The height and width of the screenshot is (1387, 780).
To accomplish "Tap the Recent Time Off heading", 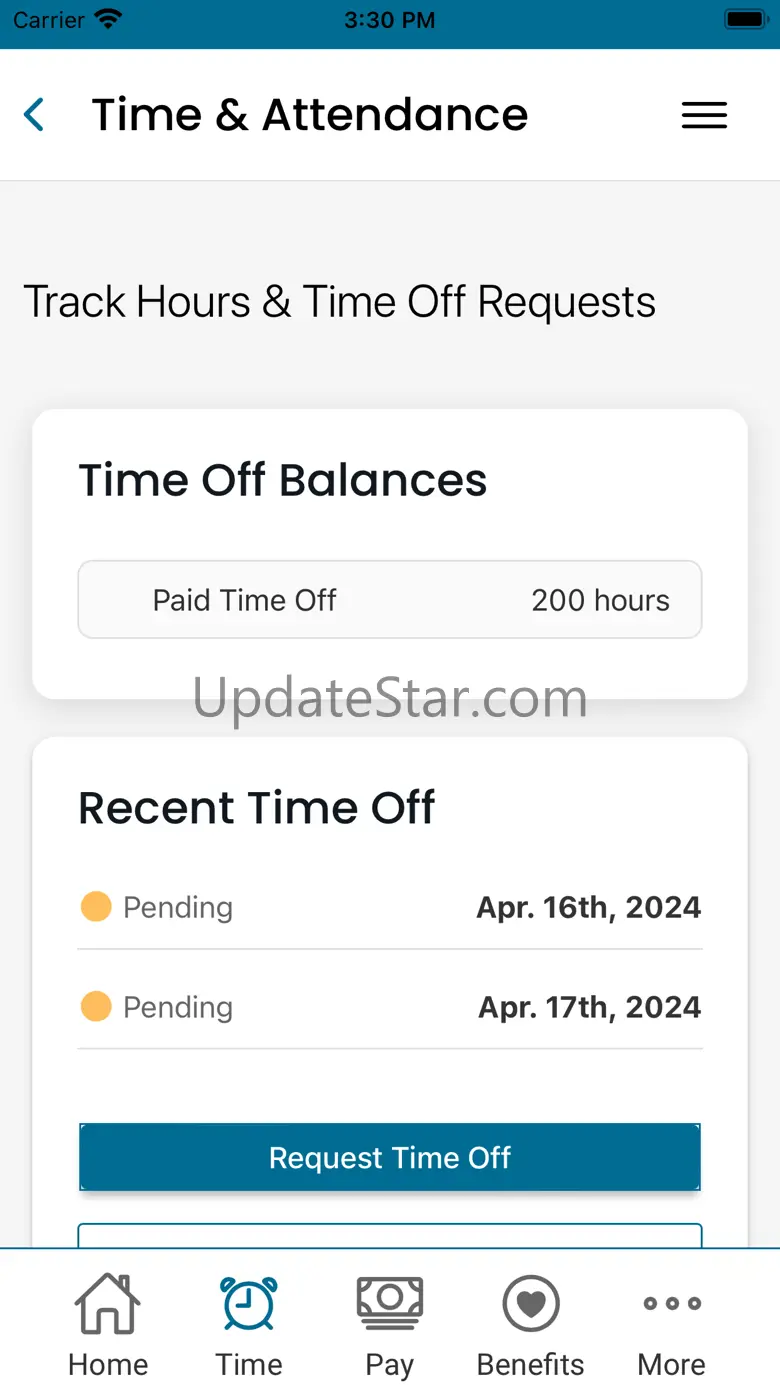I will point(257,808).
